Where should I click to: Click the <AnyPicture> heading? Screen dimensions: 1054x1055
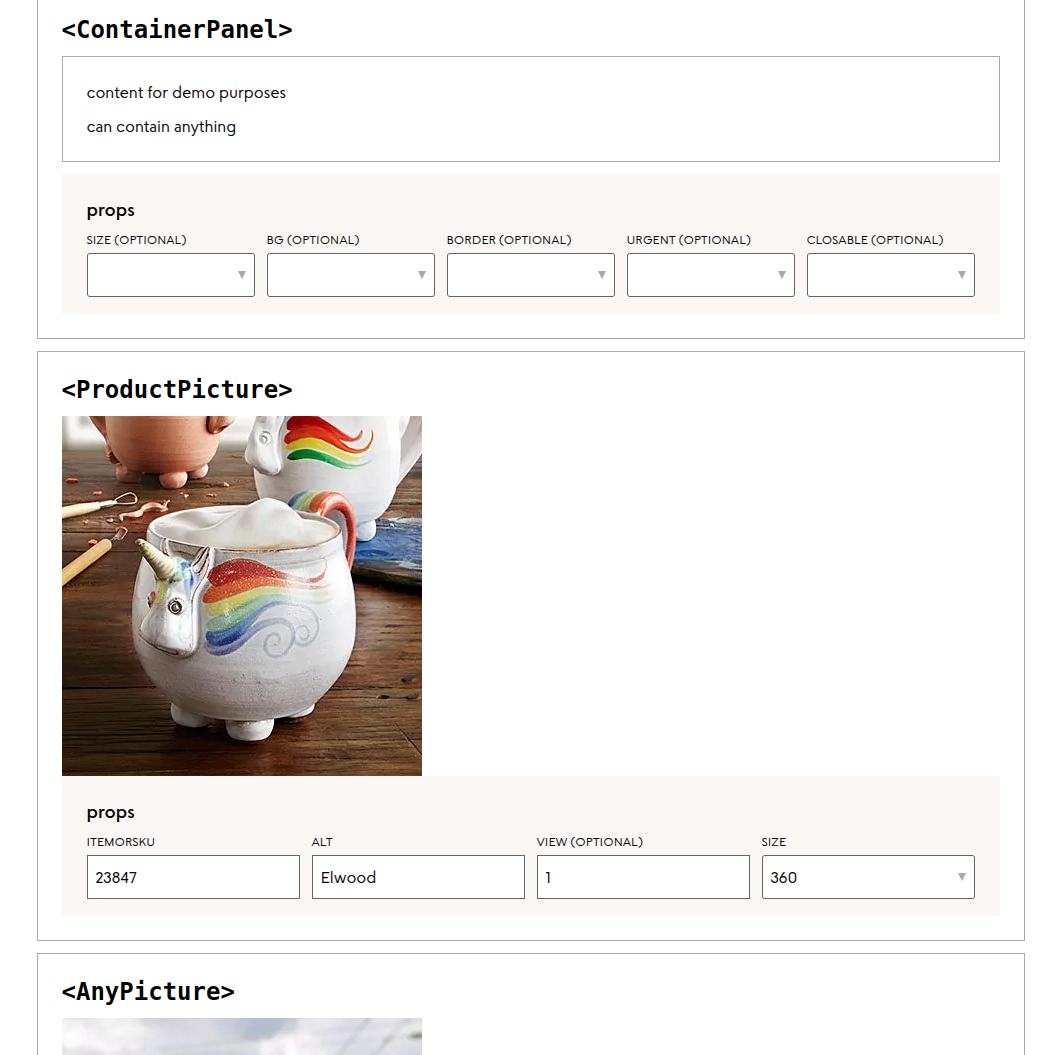click(x=148, y=992)
